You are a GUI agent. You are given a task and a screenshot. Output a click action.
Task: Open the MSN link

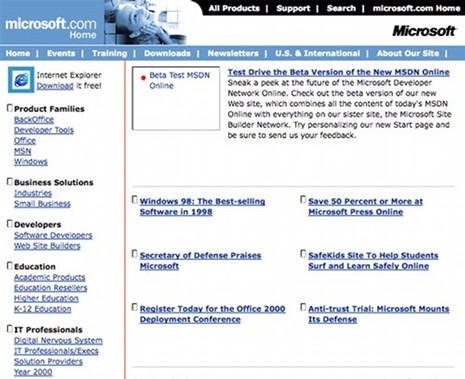(23, 151)
